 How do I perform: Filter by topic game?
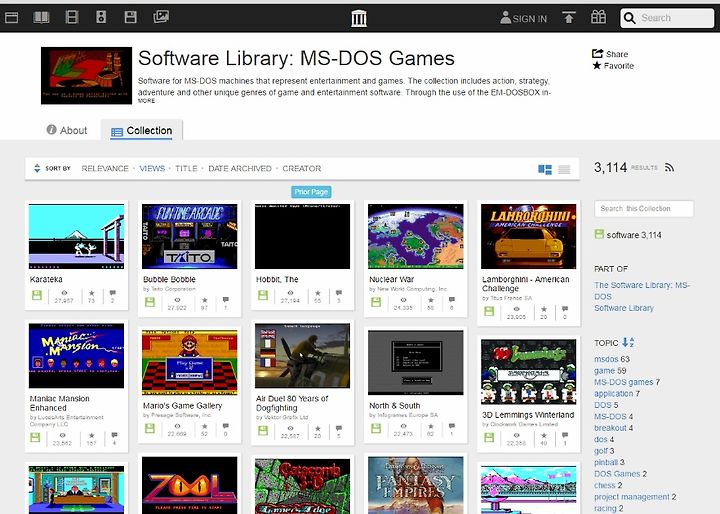point(604,370)
